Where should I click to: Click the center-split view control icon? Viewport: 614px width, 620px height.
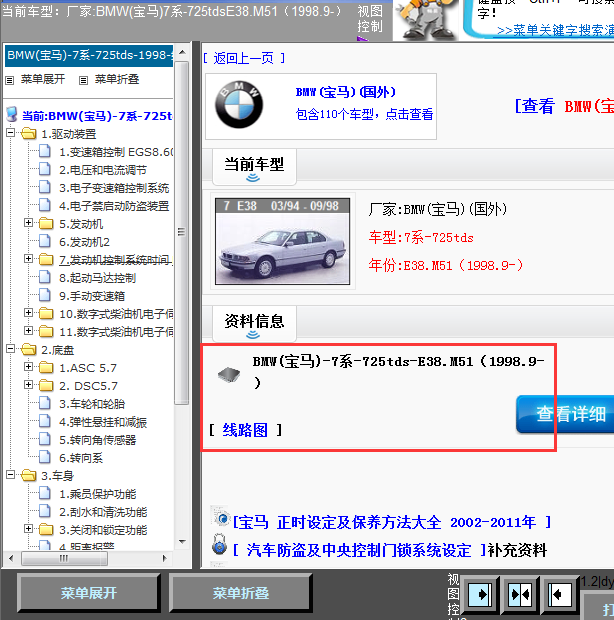pos(520,594)
